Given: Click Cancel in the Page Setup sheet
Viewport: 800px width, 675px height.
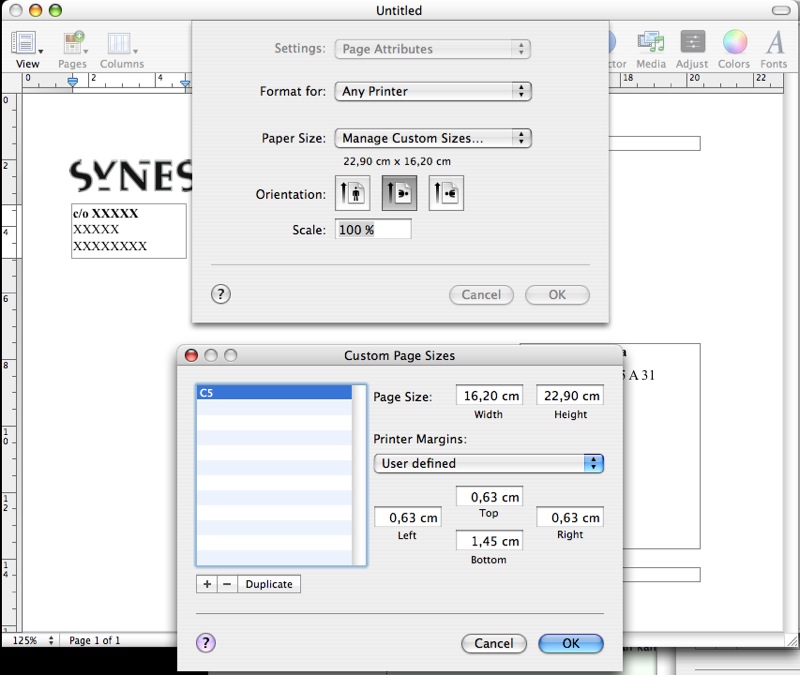Looking at the screenshot, I should pyautogui.click(x=481, y=294).
